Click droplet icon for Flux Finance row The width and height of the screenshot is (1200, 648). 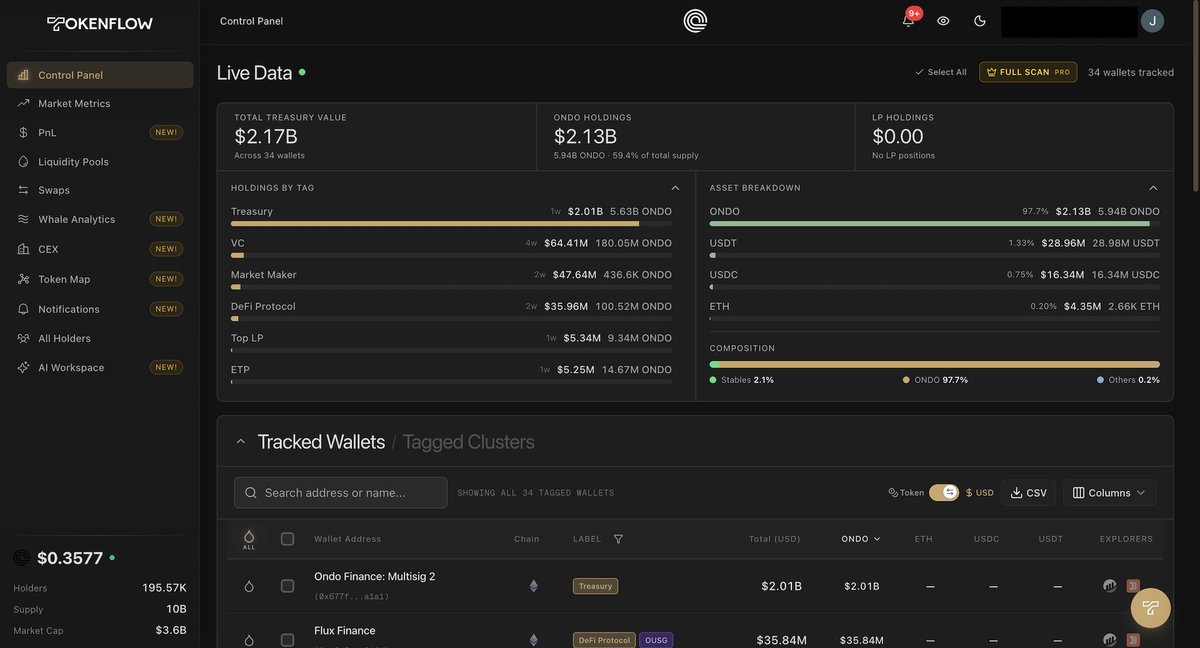pyautogui.click(x=249, y=640)
